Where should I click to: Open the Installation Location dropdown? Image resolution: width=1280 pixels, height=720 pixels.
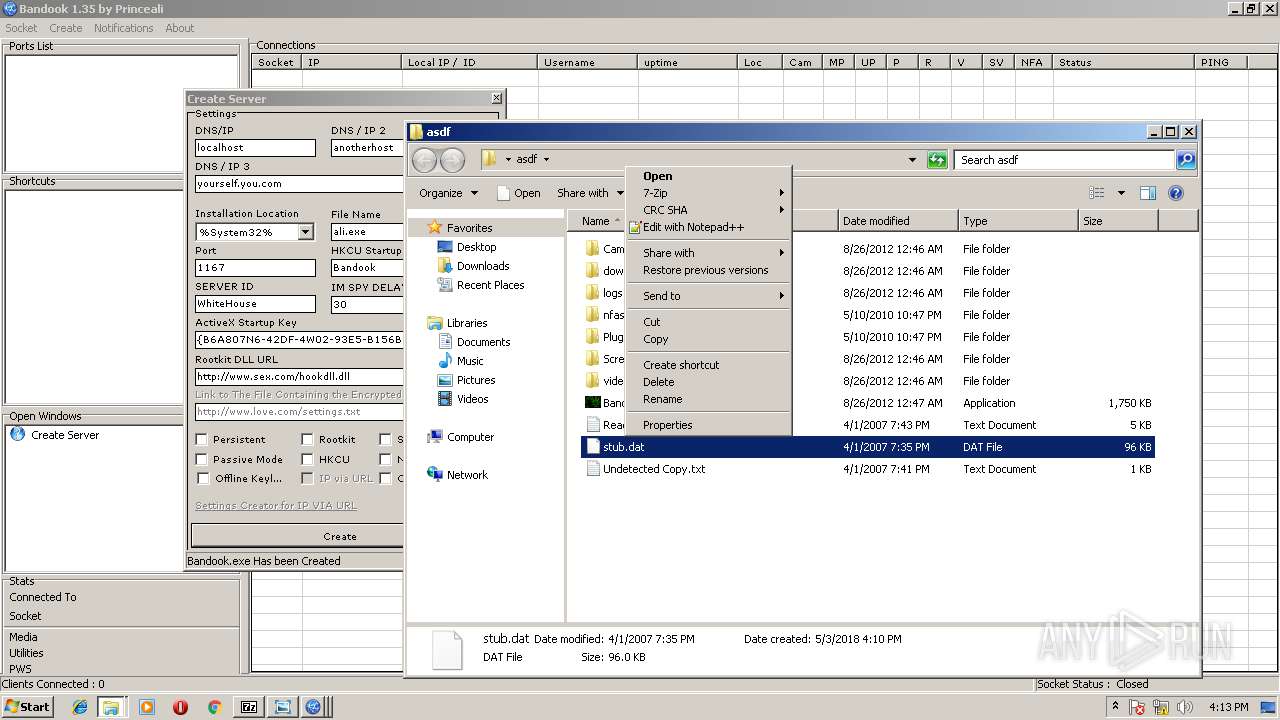point(305,232)
